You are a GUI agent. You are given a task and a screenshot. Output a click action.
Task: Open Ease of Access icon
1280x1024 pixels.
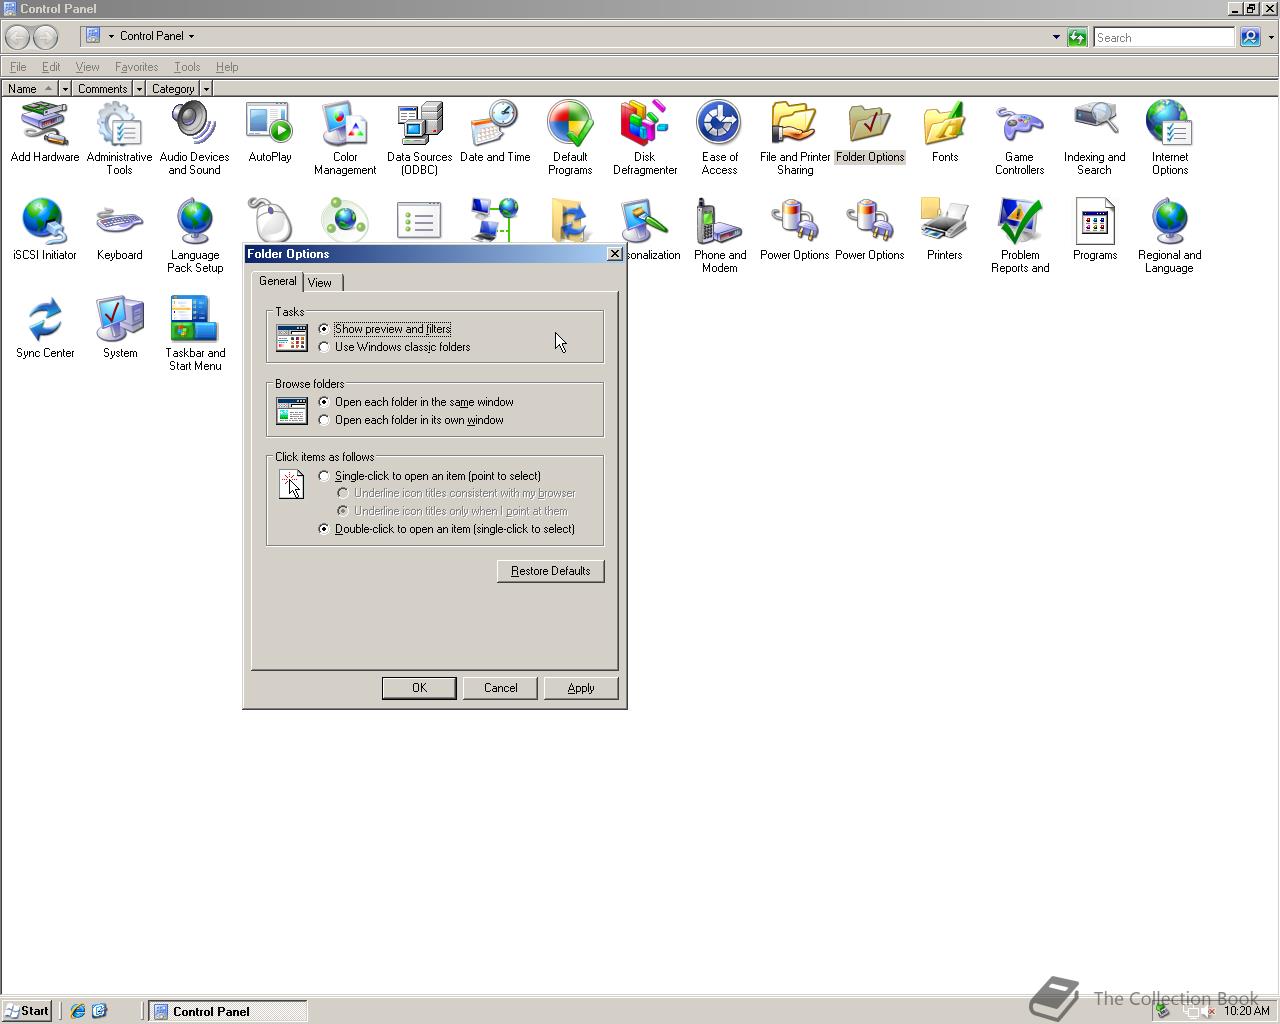pos(719,138)
